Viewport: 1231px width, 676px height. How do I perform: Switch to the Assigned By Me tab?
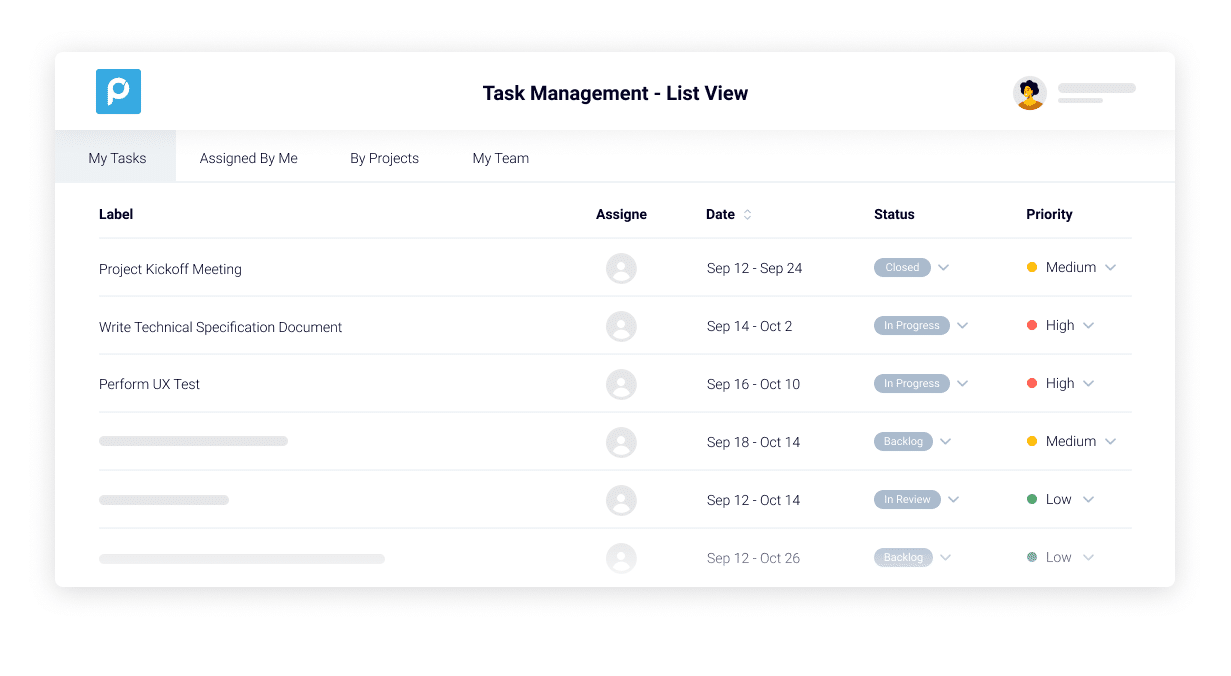[248, 158]
